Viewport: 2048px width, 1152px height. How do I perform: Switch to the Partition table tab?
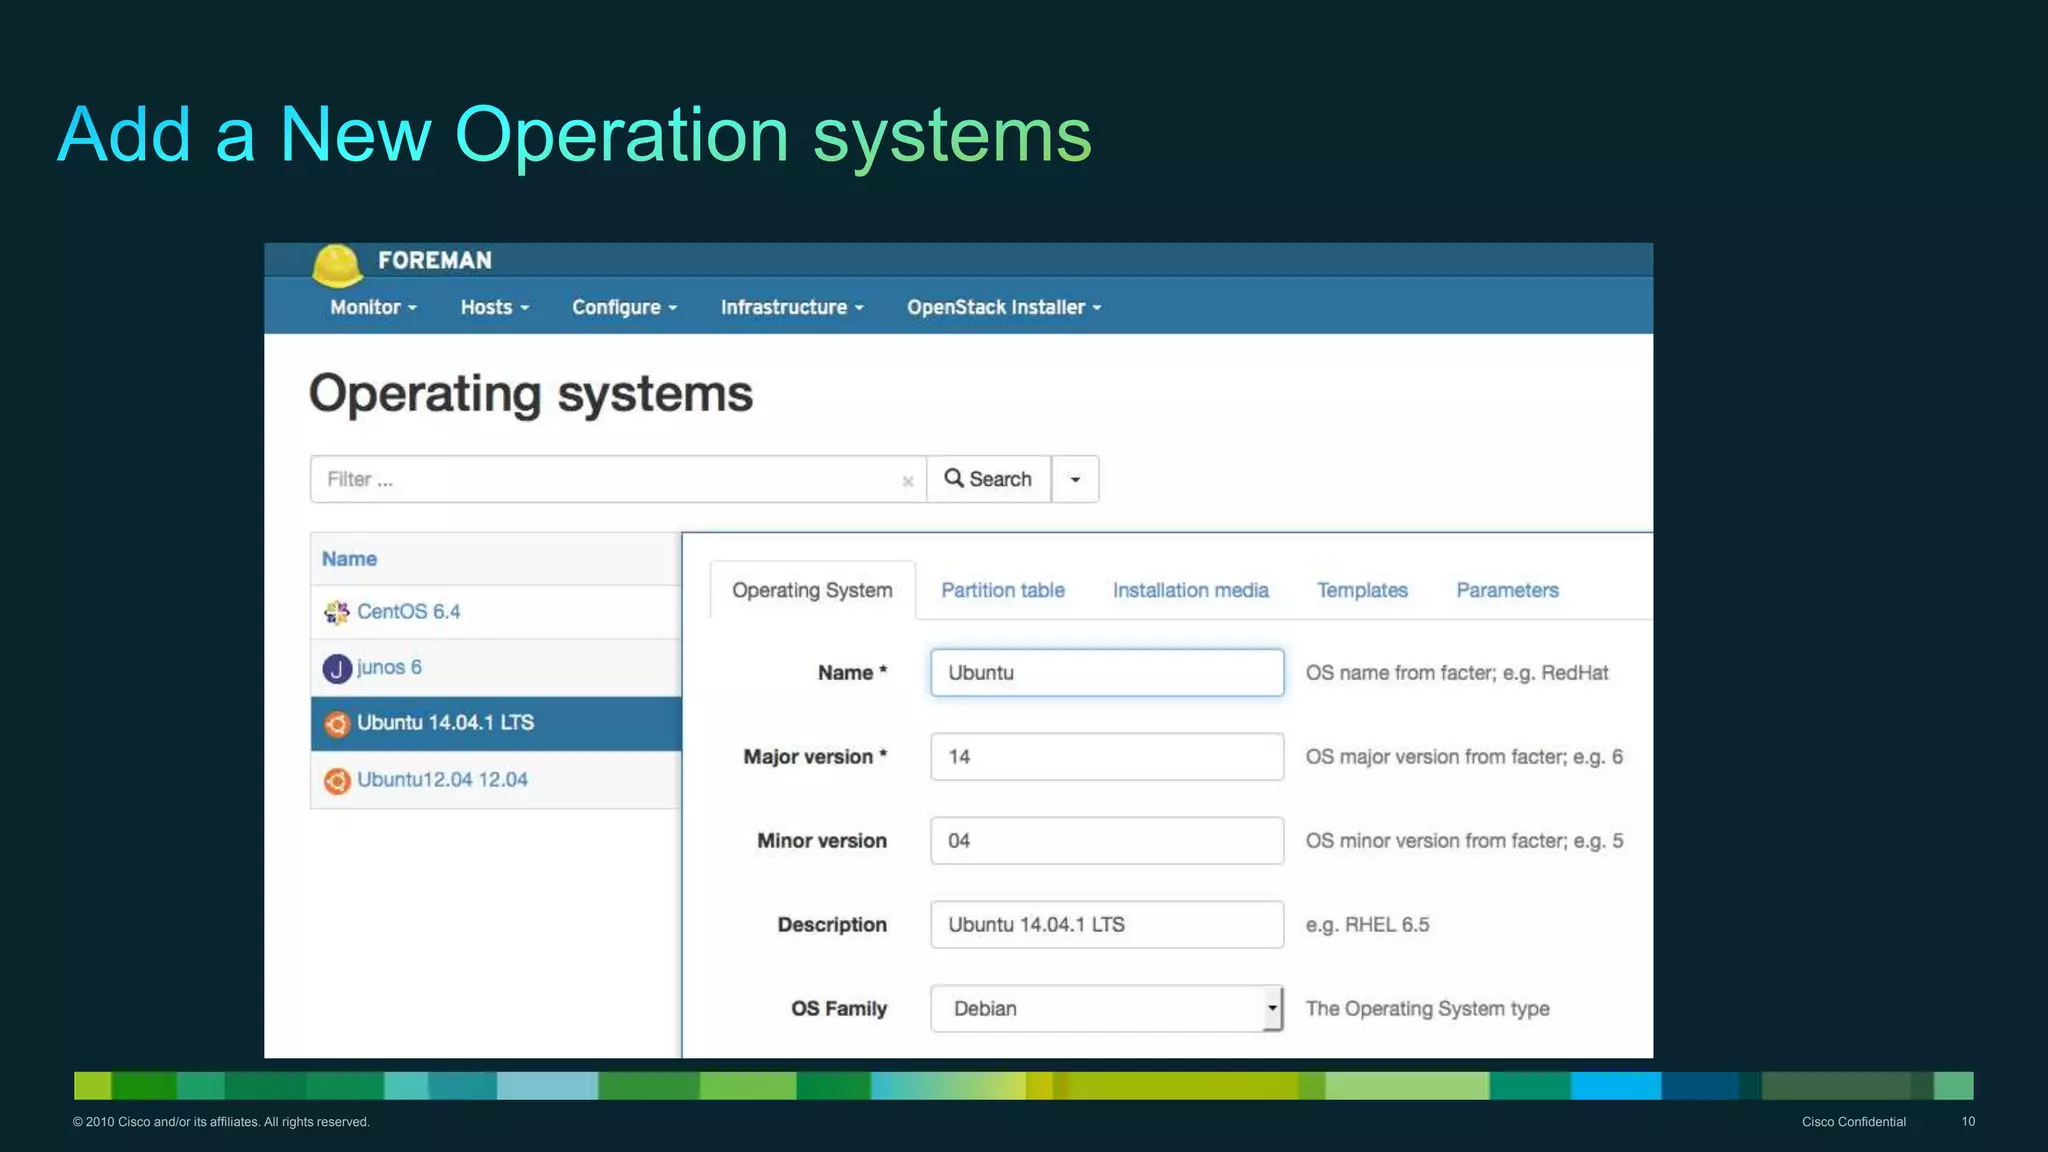pos(1002,590)
